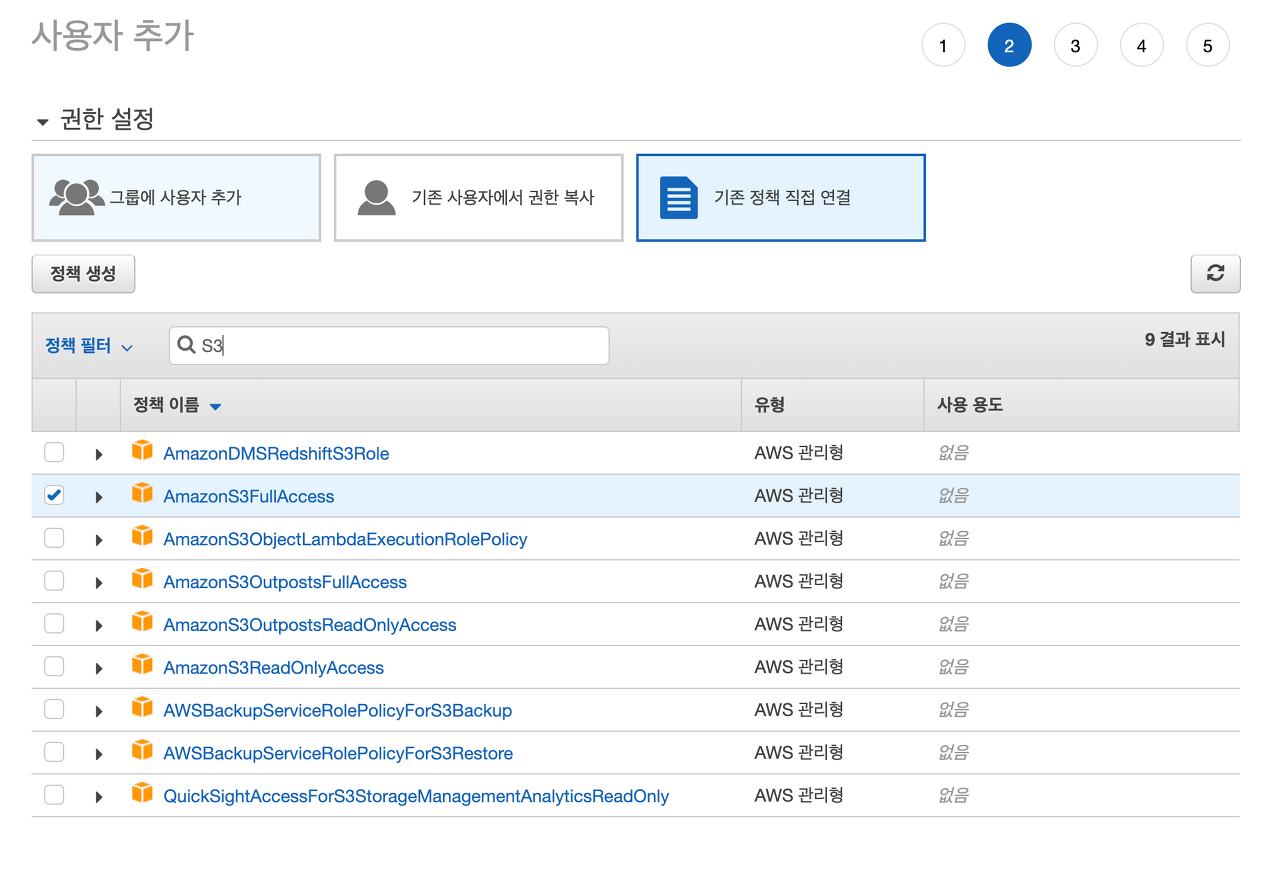Viewport: 1280px width, 869px height.
Task: Click the group users icon on 그룹에 사용자 추가
Action: 77,197
